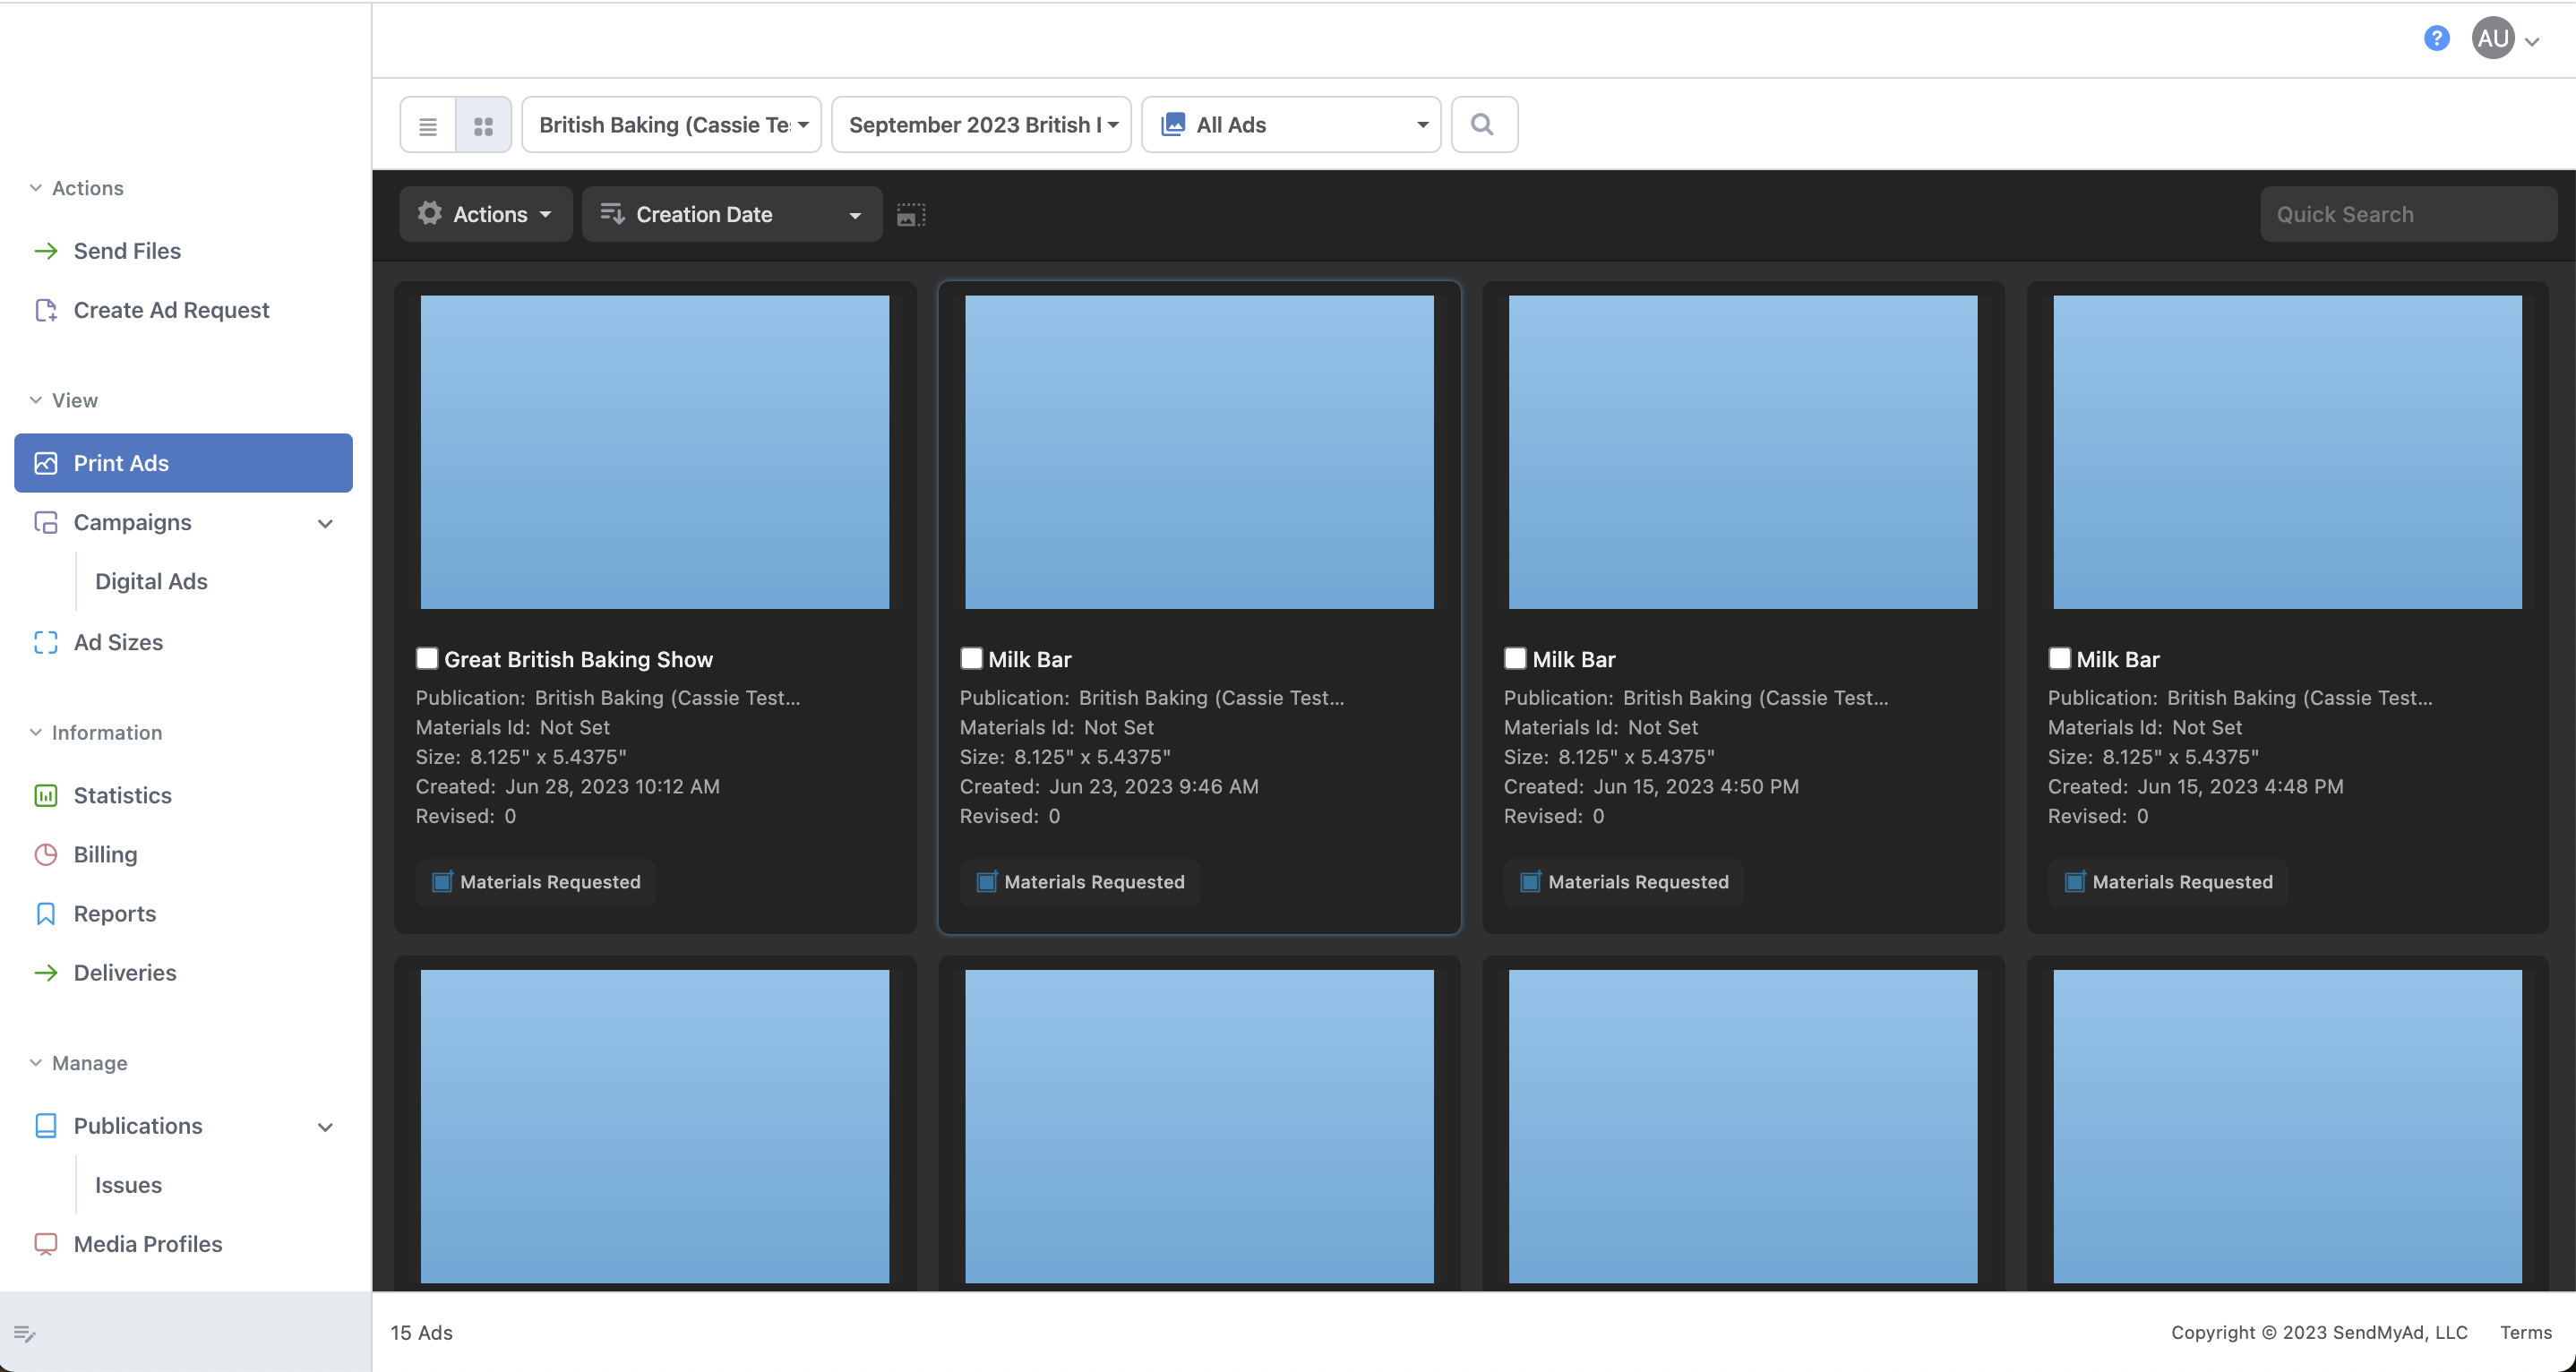The height and width of the screenshot is (1372, 2576).
Task: Collapse the Manage sidebar section
Action: click(79, 1063)
